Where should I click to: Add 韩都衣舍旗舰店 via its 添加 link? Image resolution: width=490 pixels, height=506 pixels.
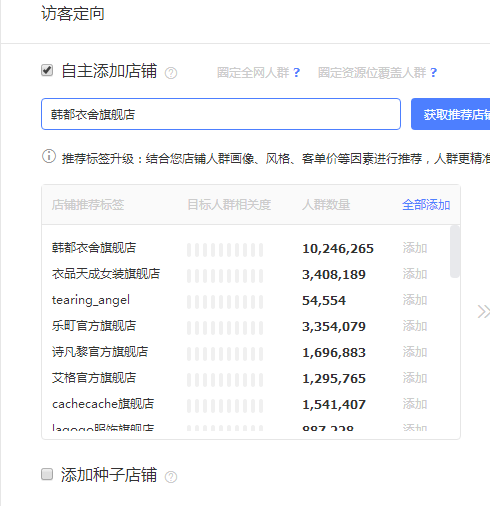tap(415, 248)
